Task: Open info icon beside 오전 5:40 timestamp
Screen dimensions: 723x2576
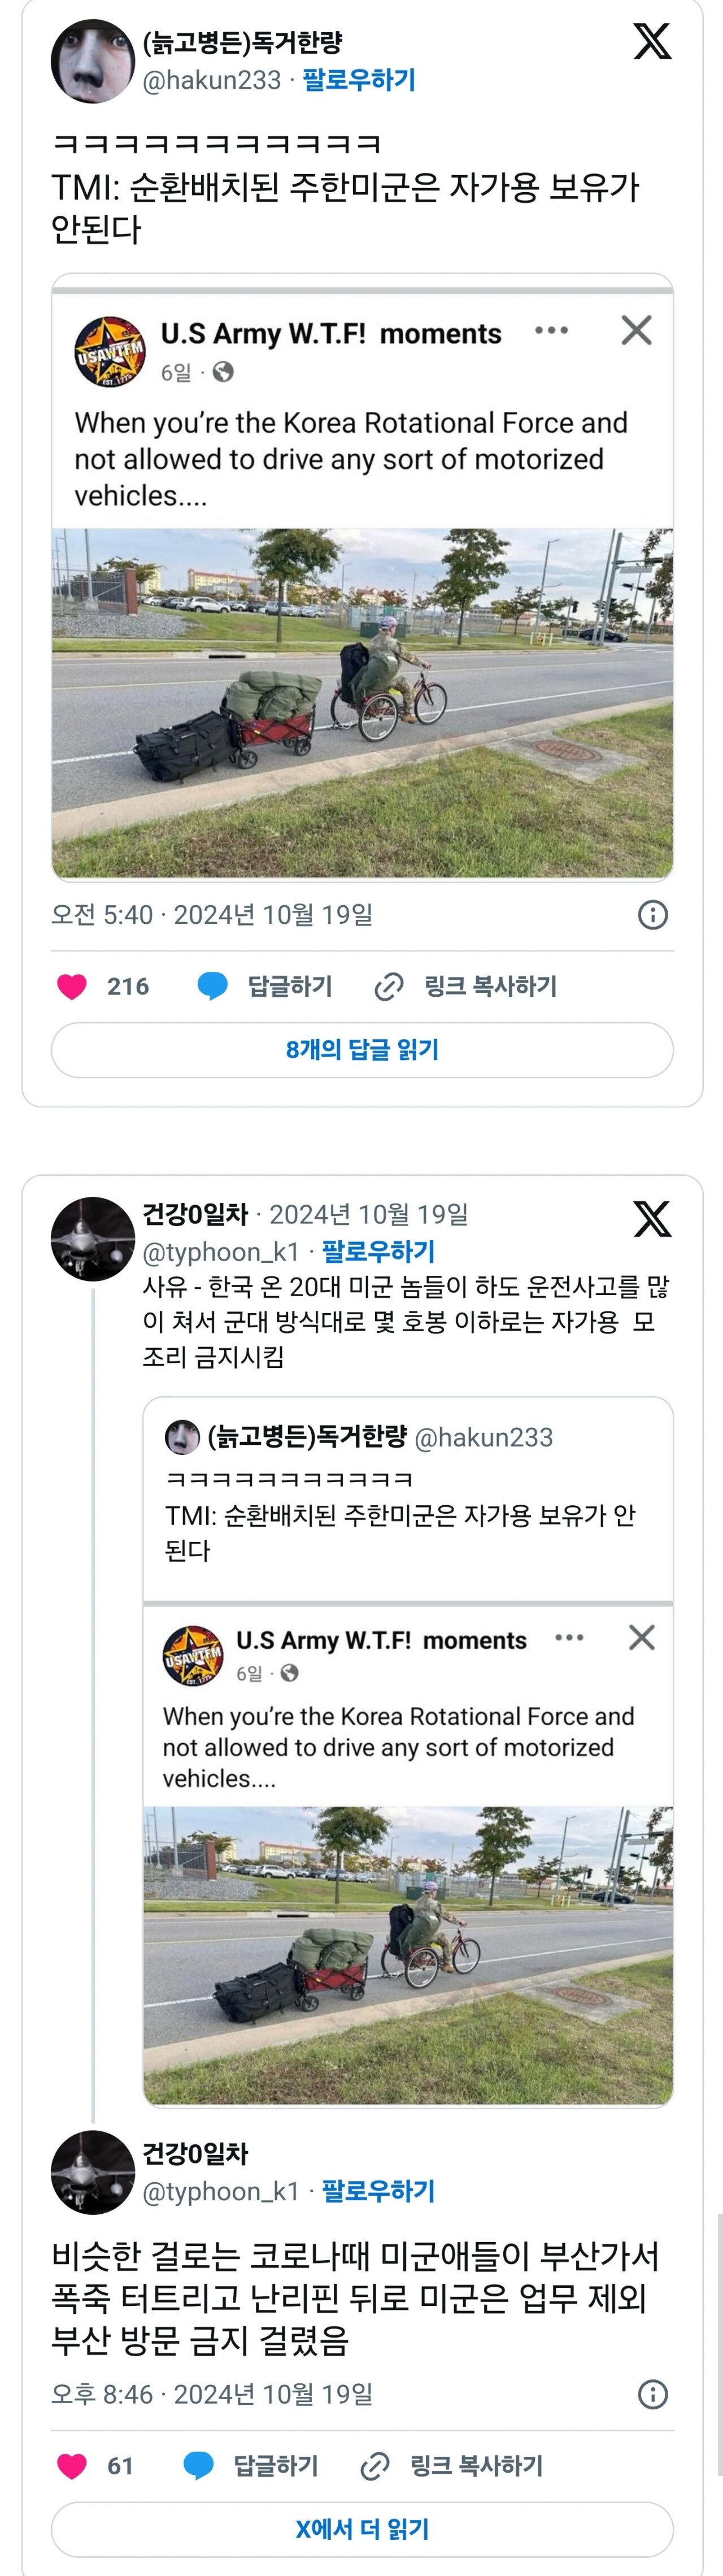Action: (x=653, y=914)
